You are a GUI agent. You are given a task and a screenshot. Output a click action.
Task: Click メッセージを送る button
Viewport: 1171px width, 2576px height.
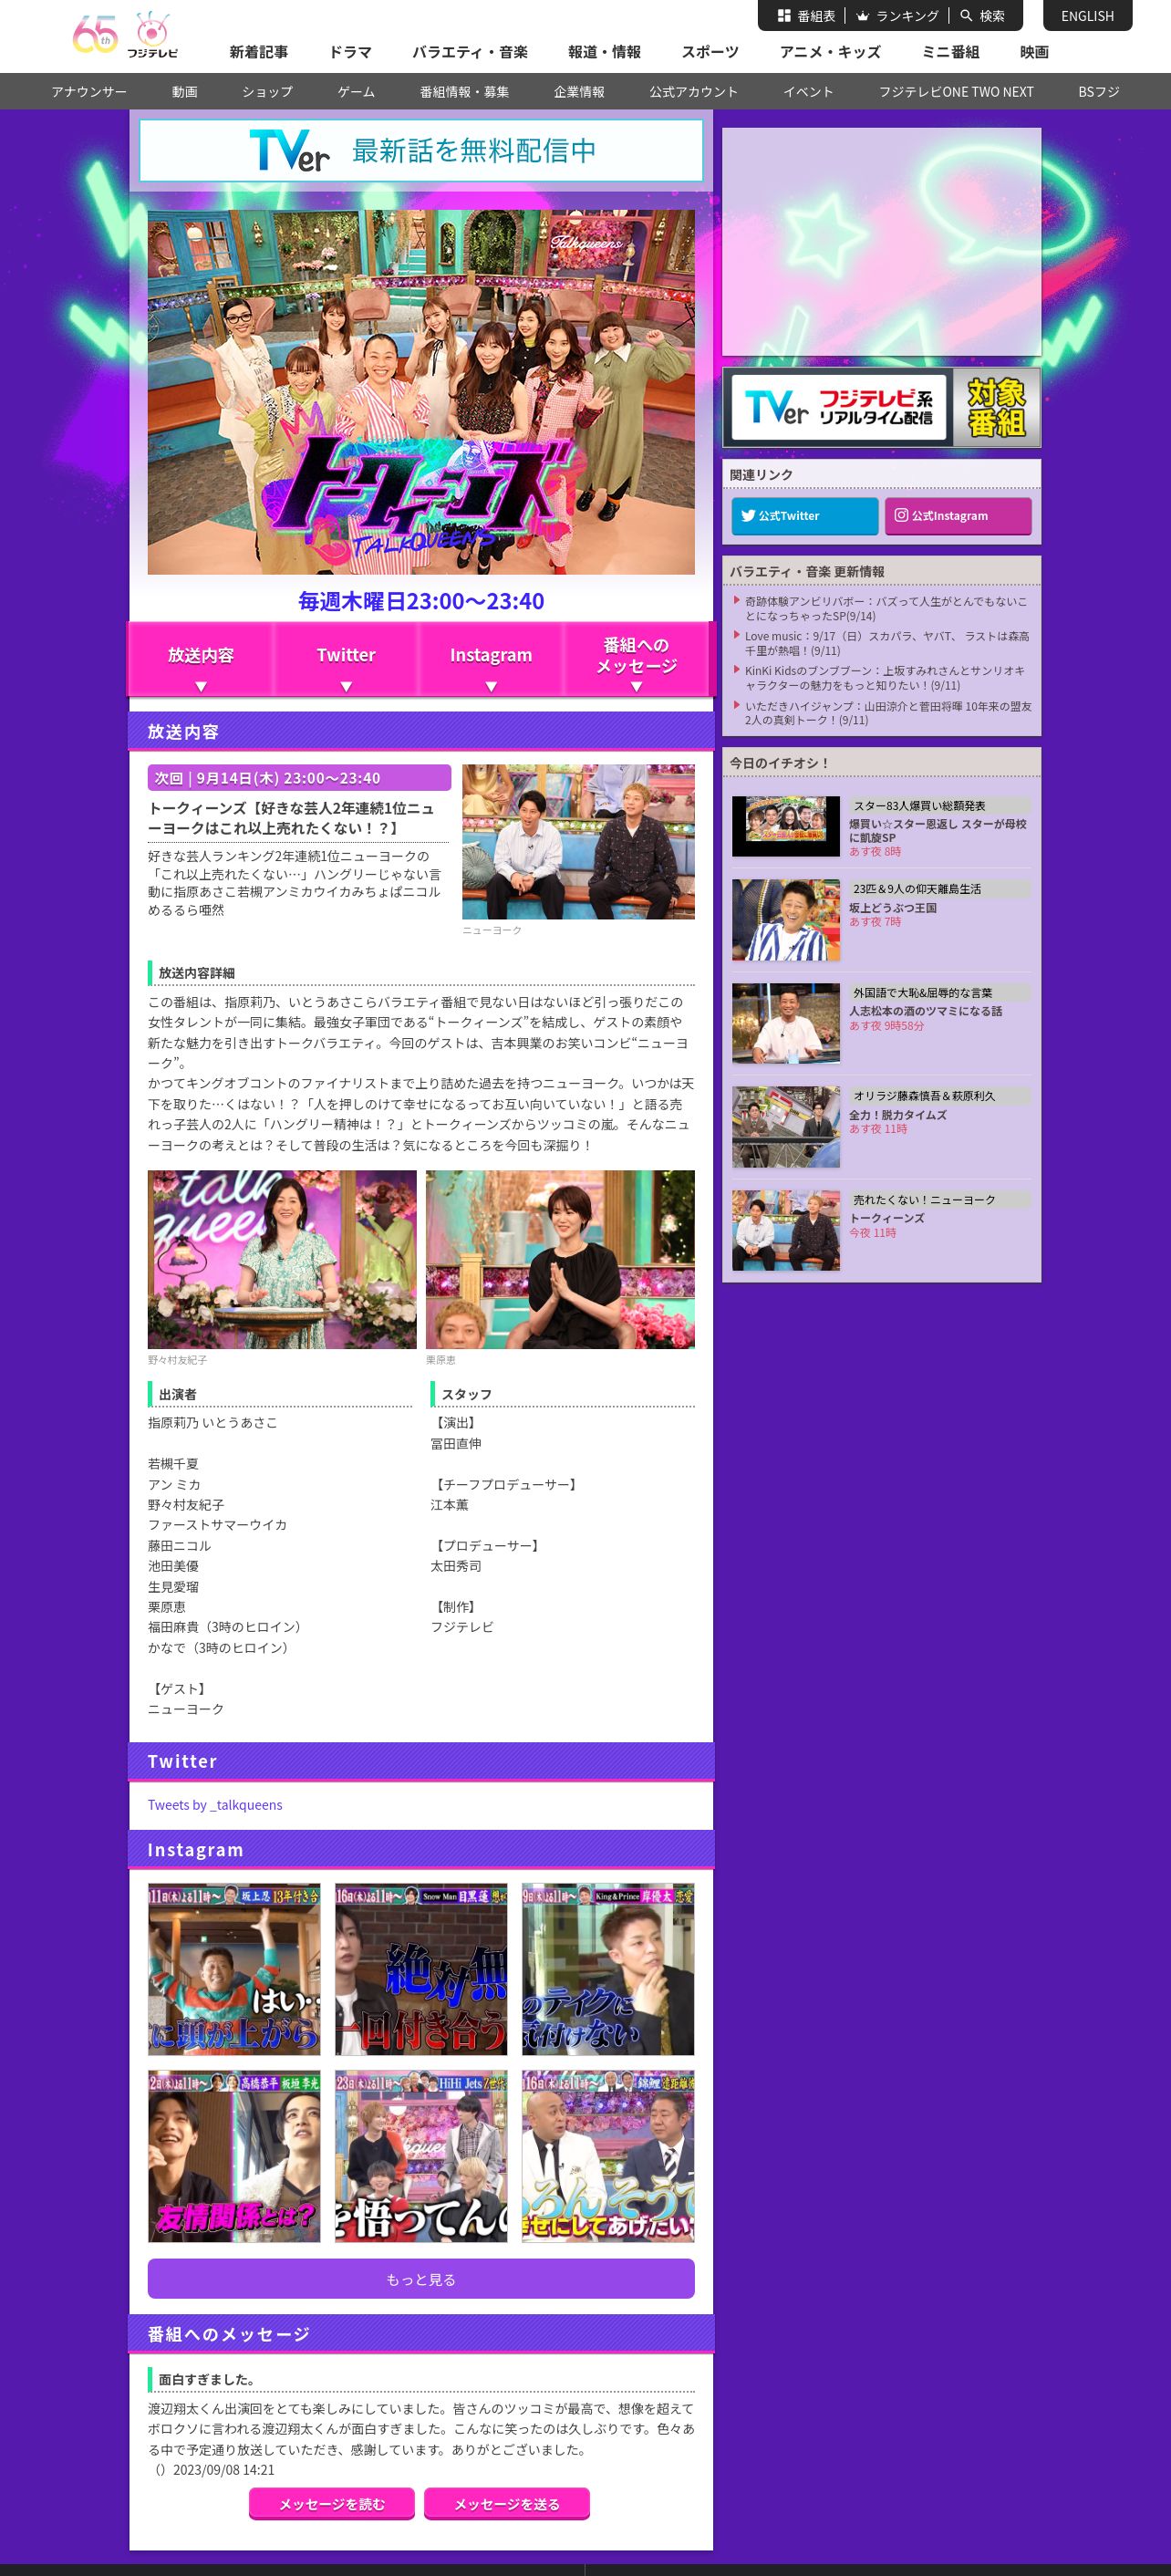pos(507,2504)
